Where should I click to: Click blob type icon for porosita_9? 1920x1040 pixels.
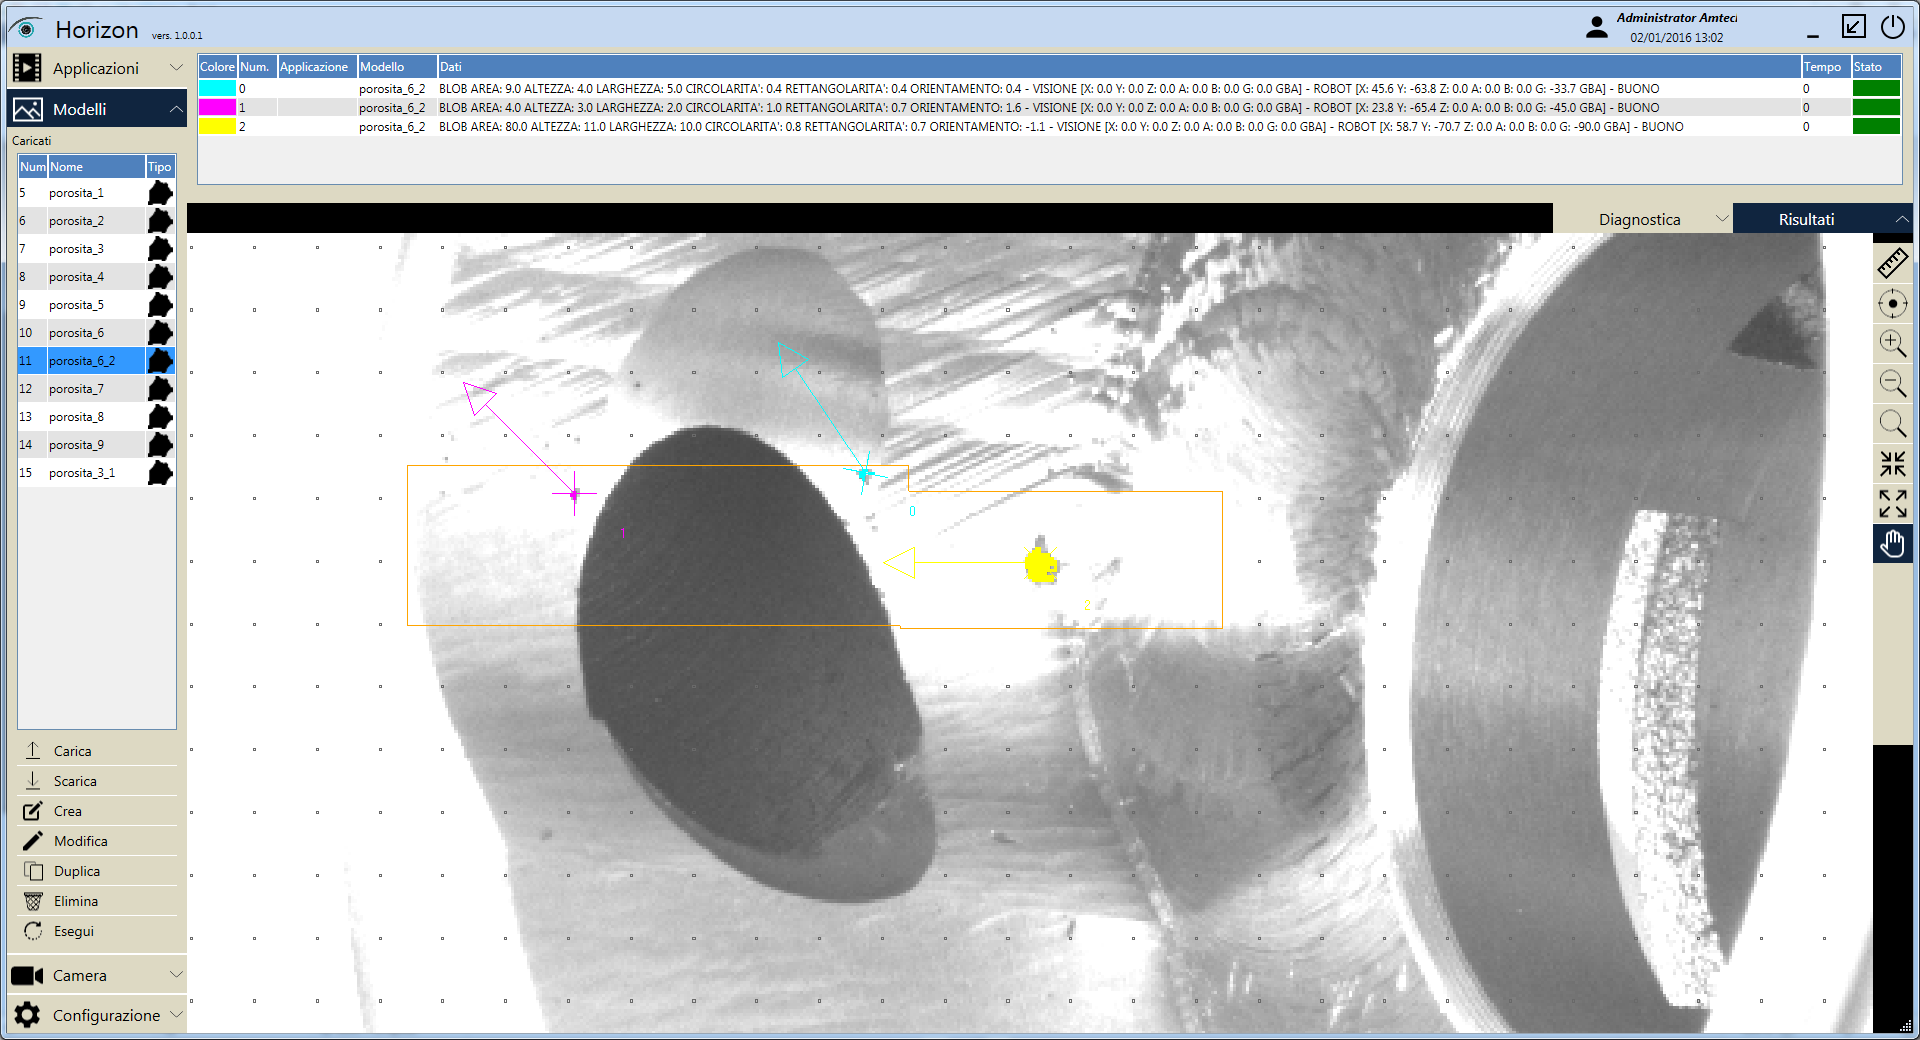pyautogui.click(x=160, y=445)
